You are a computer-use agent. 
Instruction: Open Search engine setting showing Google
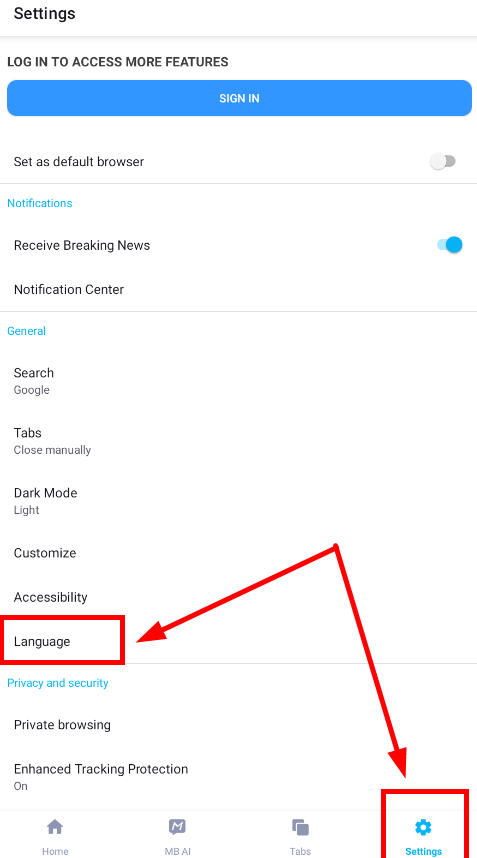click(238, 381)
